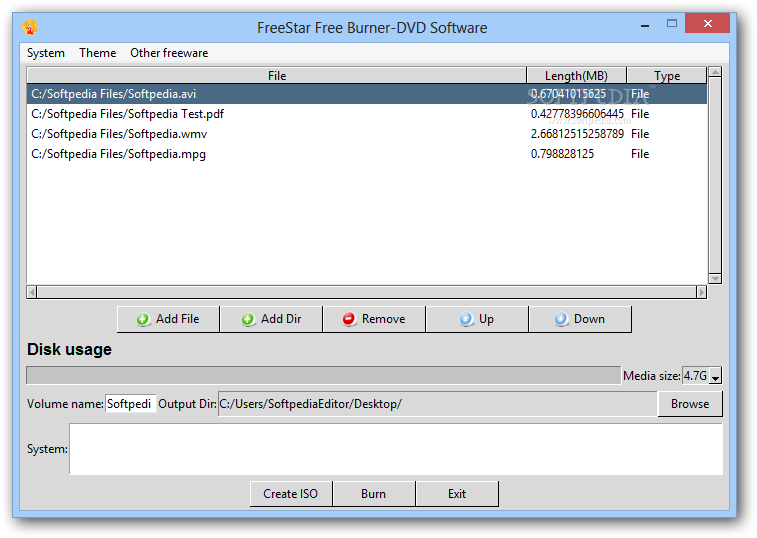The height and width of the screenshot is (538, 757).
Task: Open the System menu
Action: pyautogui.click(x=45, y=53)
